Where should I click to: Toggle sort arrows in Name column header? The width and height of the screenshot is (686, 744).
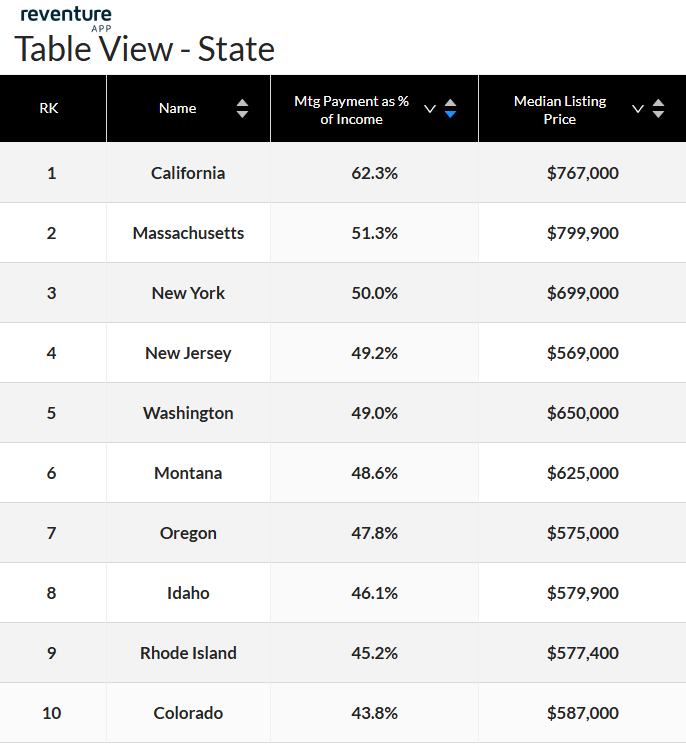[242, 109]
